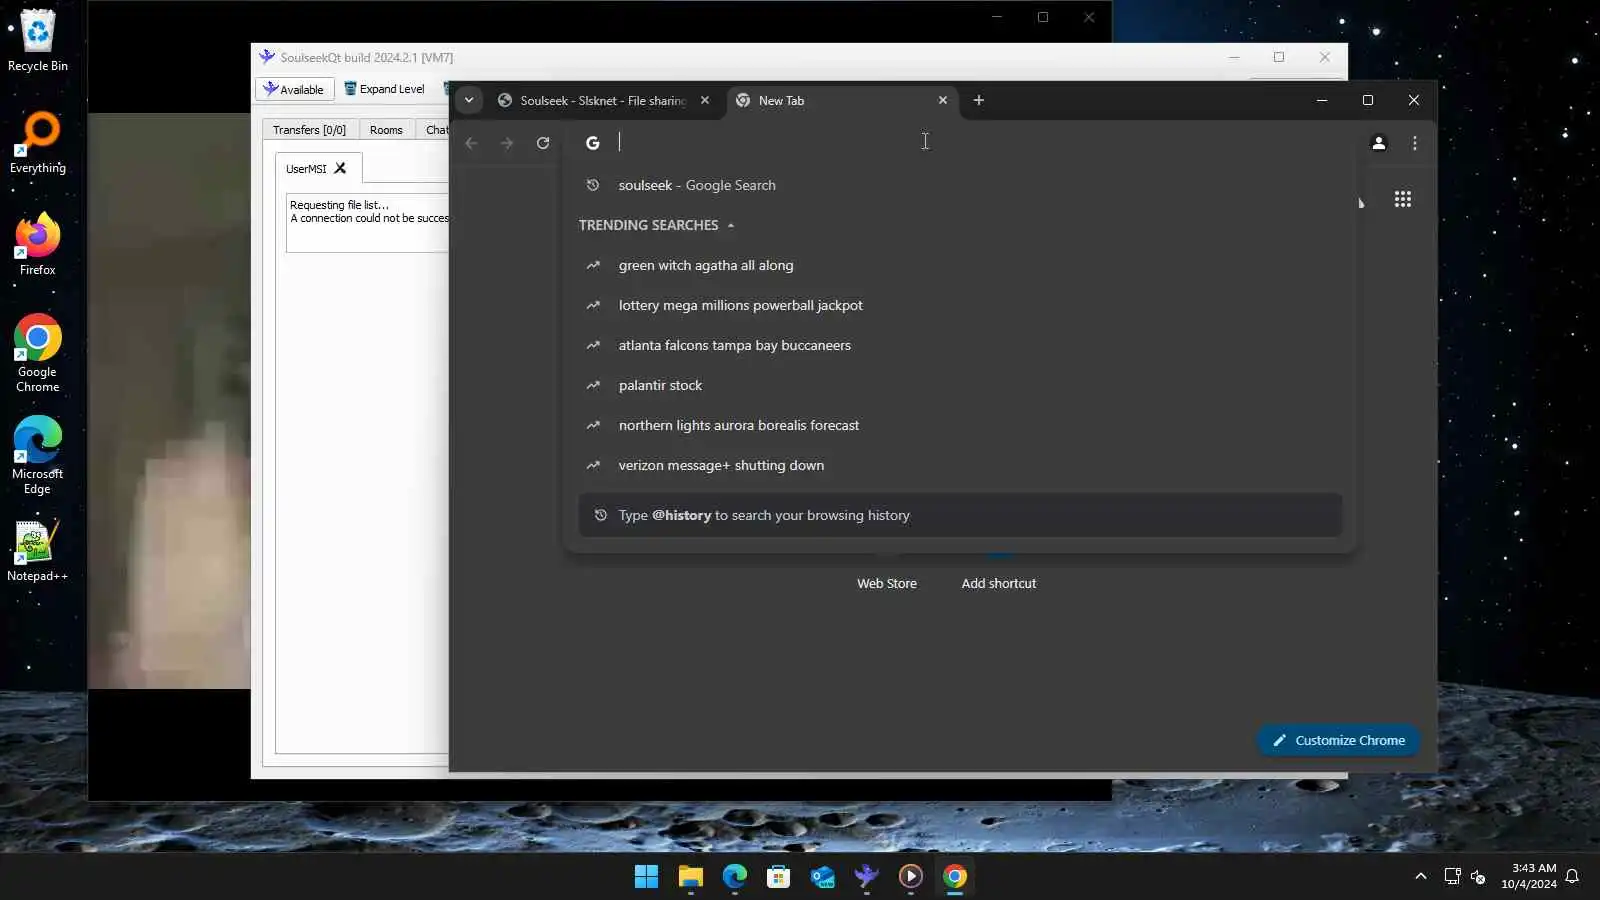Open Outlook from the taskbar
Viewport: 1600px width, 900px height.
click(x=822, y=877)
